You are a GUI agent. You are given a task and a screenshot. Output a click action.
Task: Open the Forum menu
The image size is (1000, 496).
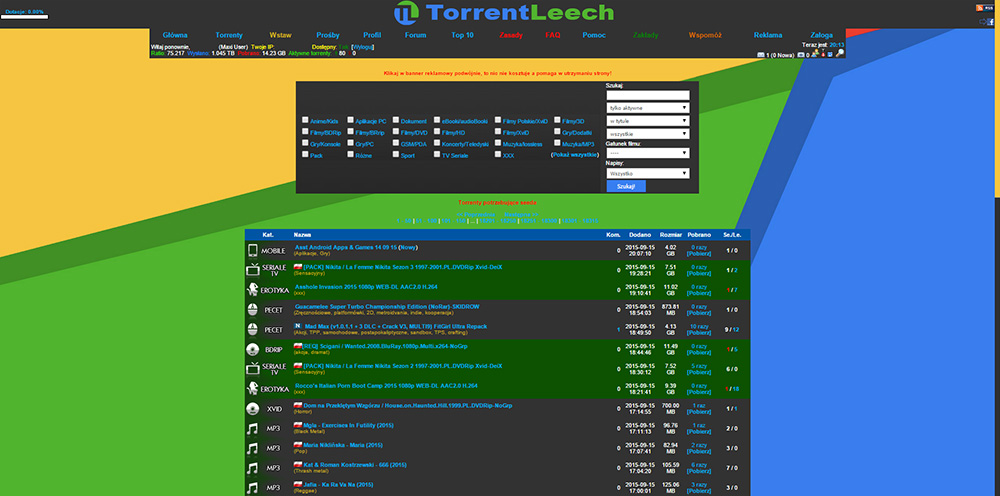[x=415, y=35]
